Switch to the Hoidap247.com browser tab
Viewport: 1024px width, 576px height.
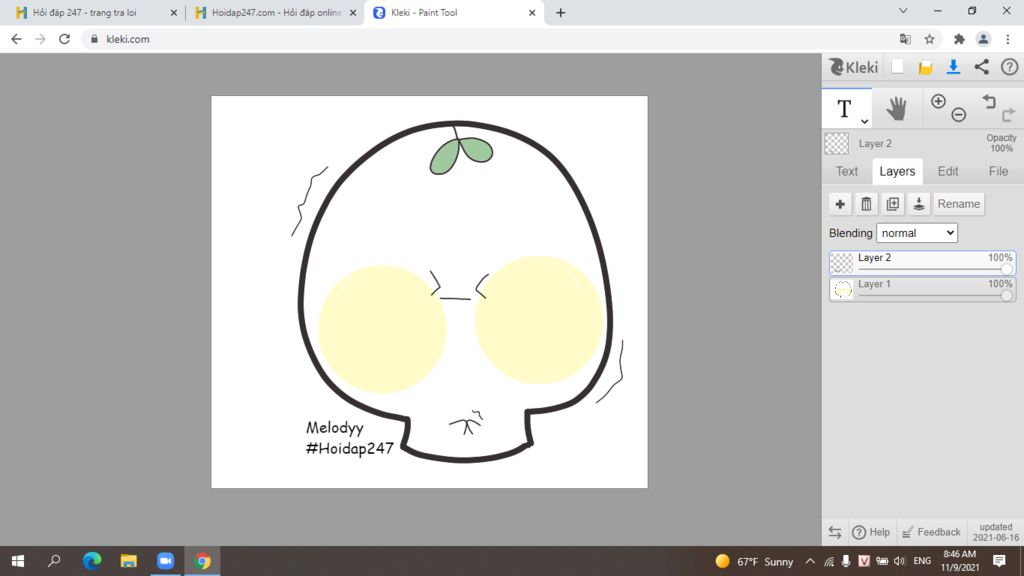(x=276, y=12)
